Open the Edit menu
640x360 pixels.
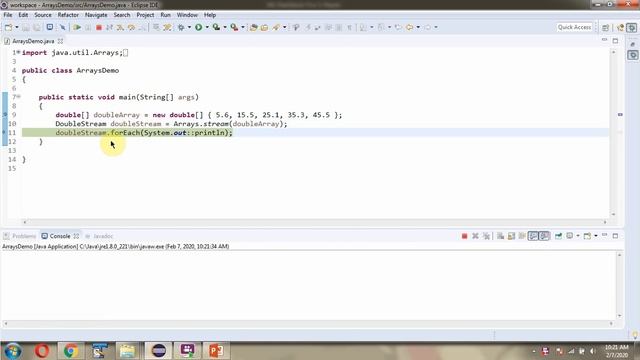tap(23, 15)
